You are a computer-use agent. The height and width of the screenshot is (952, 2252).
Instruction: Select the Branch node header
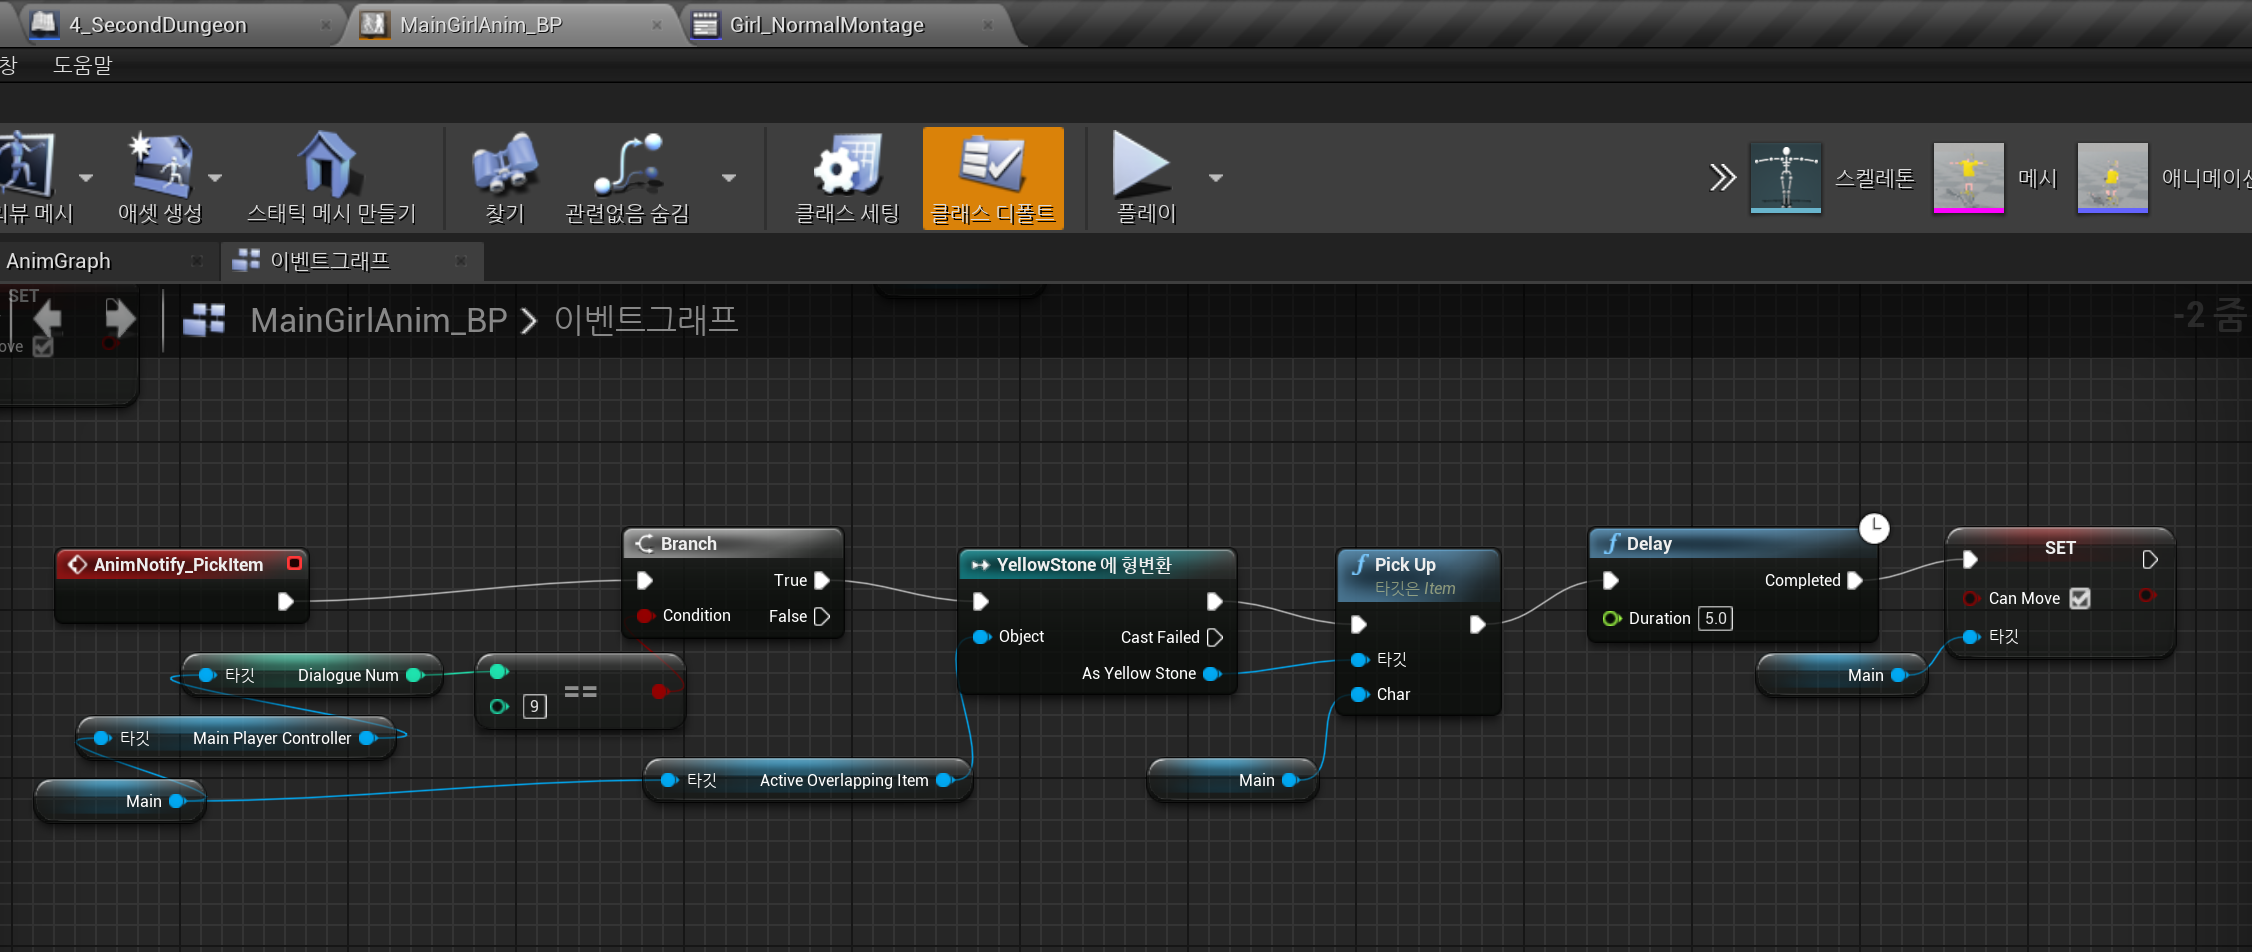[x=733, y=544]
